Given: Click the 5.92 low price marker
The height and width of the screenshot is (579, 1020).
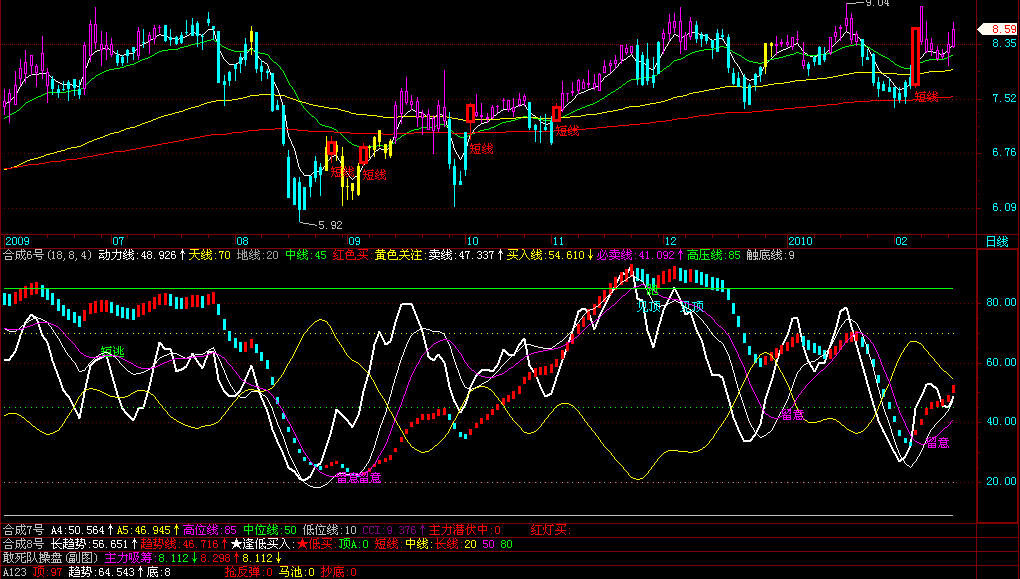Looking at the screenshot, I should pyautogui.click(x=330, y=225).
